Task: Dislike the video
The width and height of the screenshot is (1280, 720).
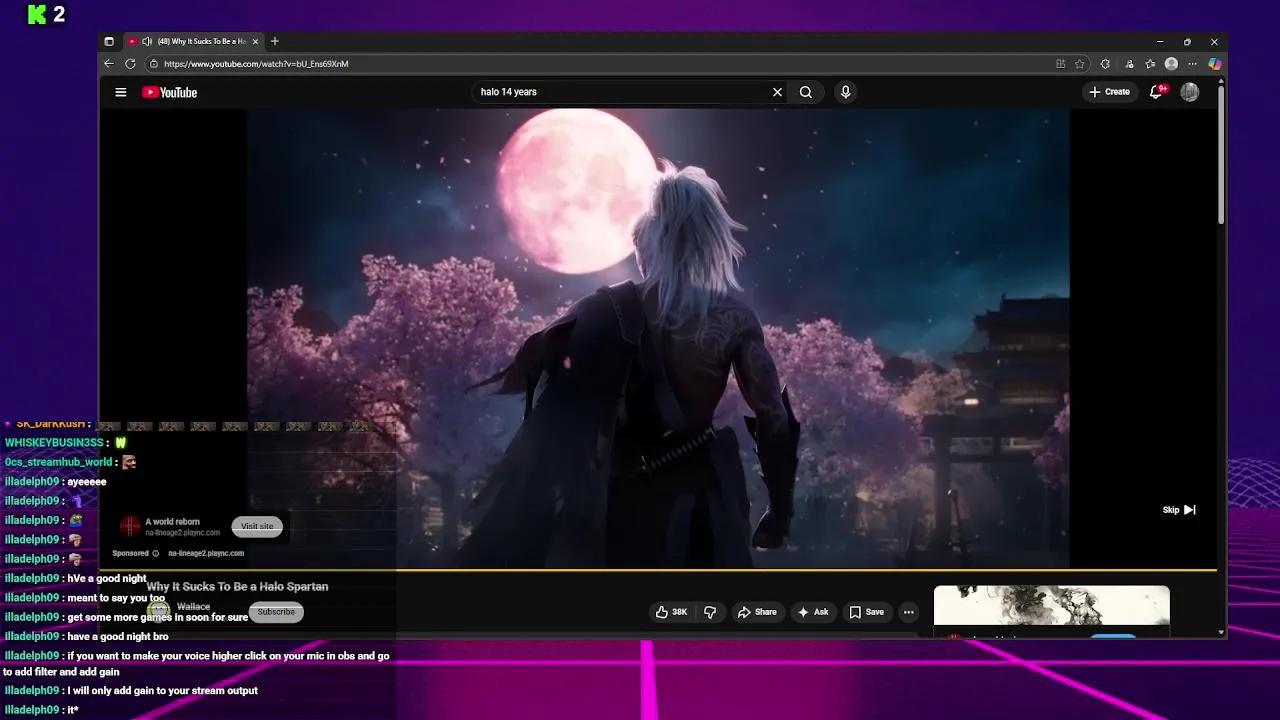Action: (710, 612)
